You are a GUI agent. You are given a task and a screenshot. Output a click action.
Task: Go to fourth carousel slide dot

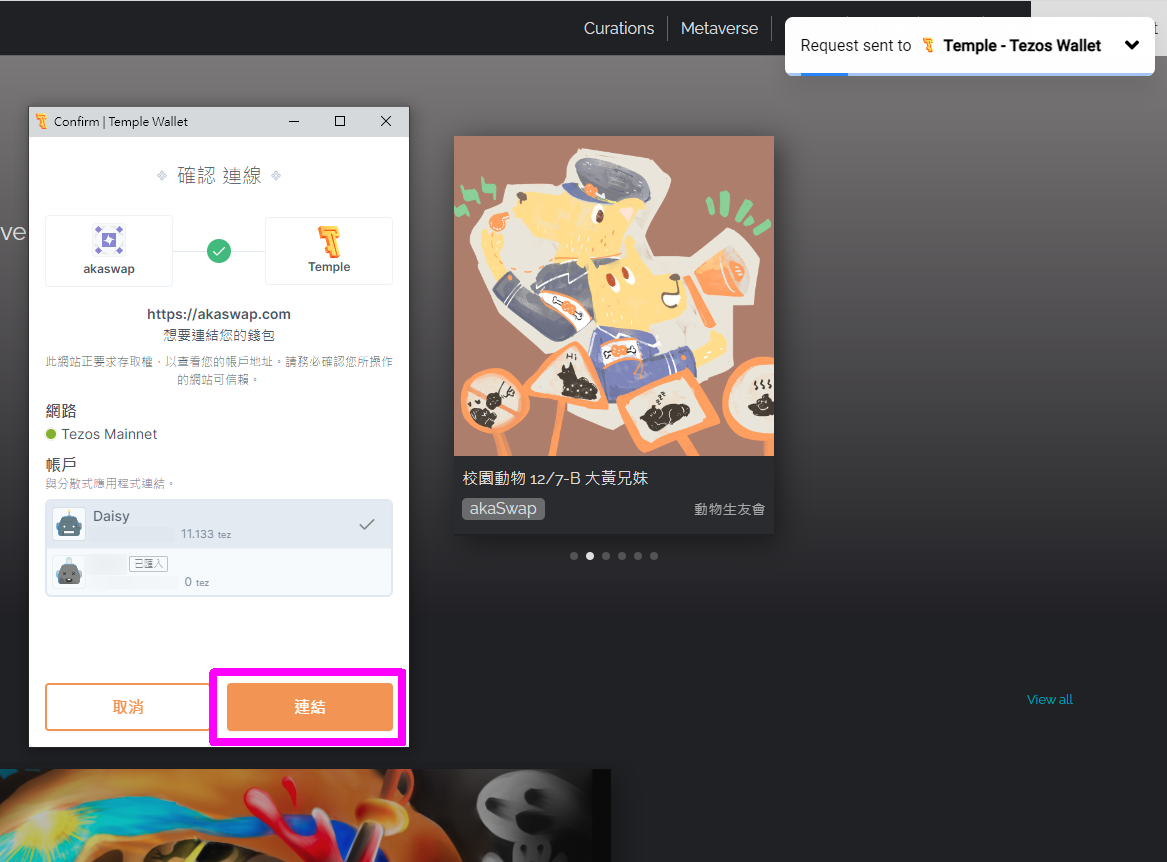[622, 556]
